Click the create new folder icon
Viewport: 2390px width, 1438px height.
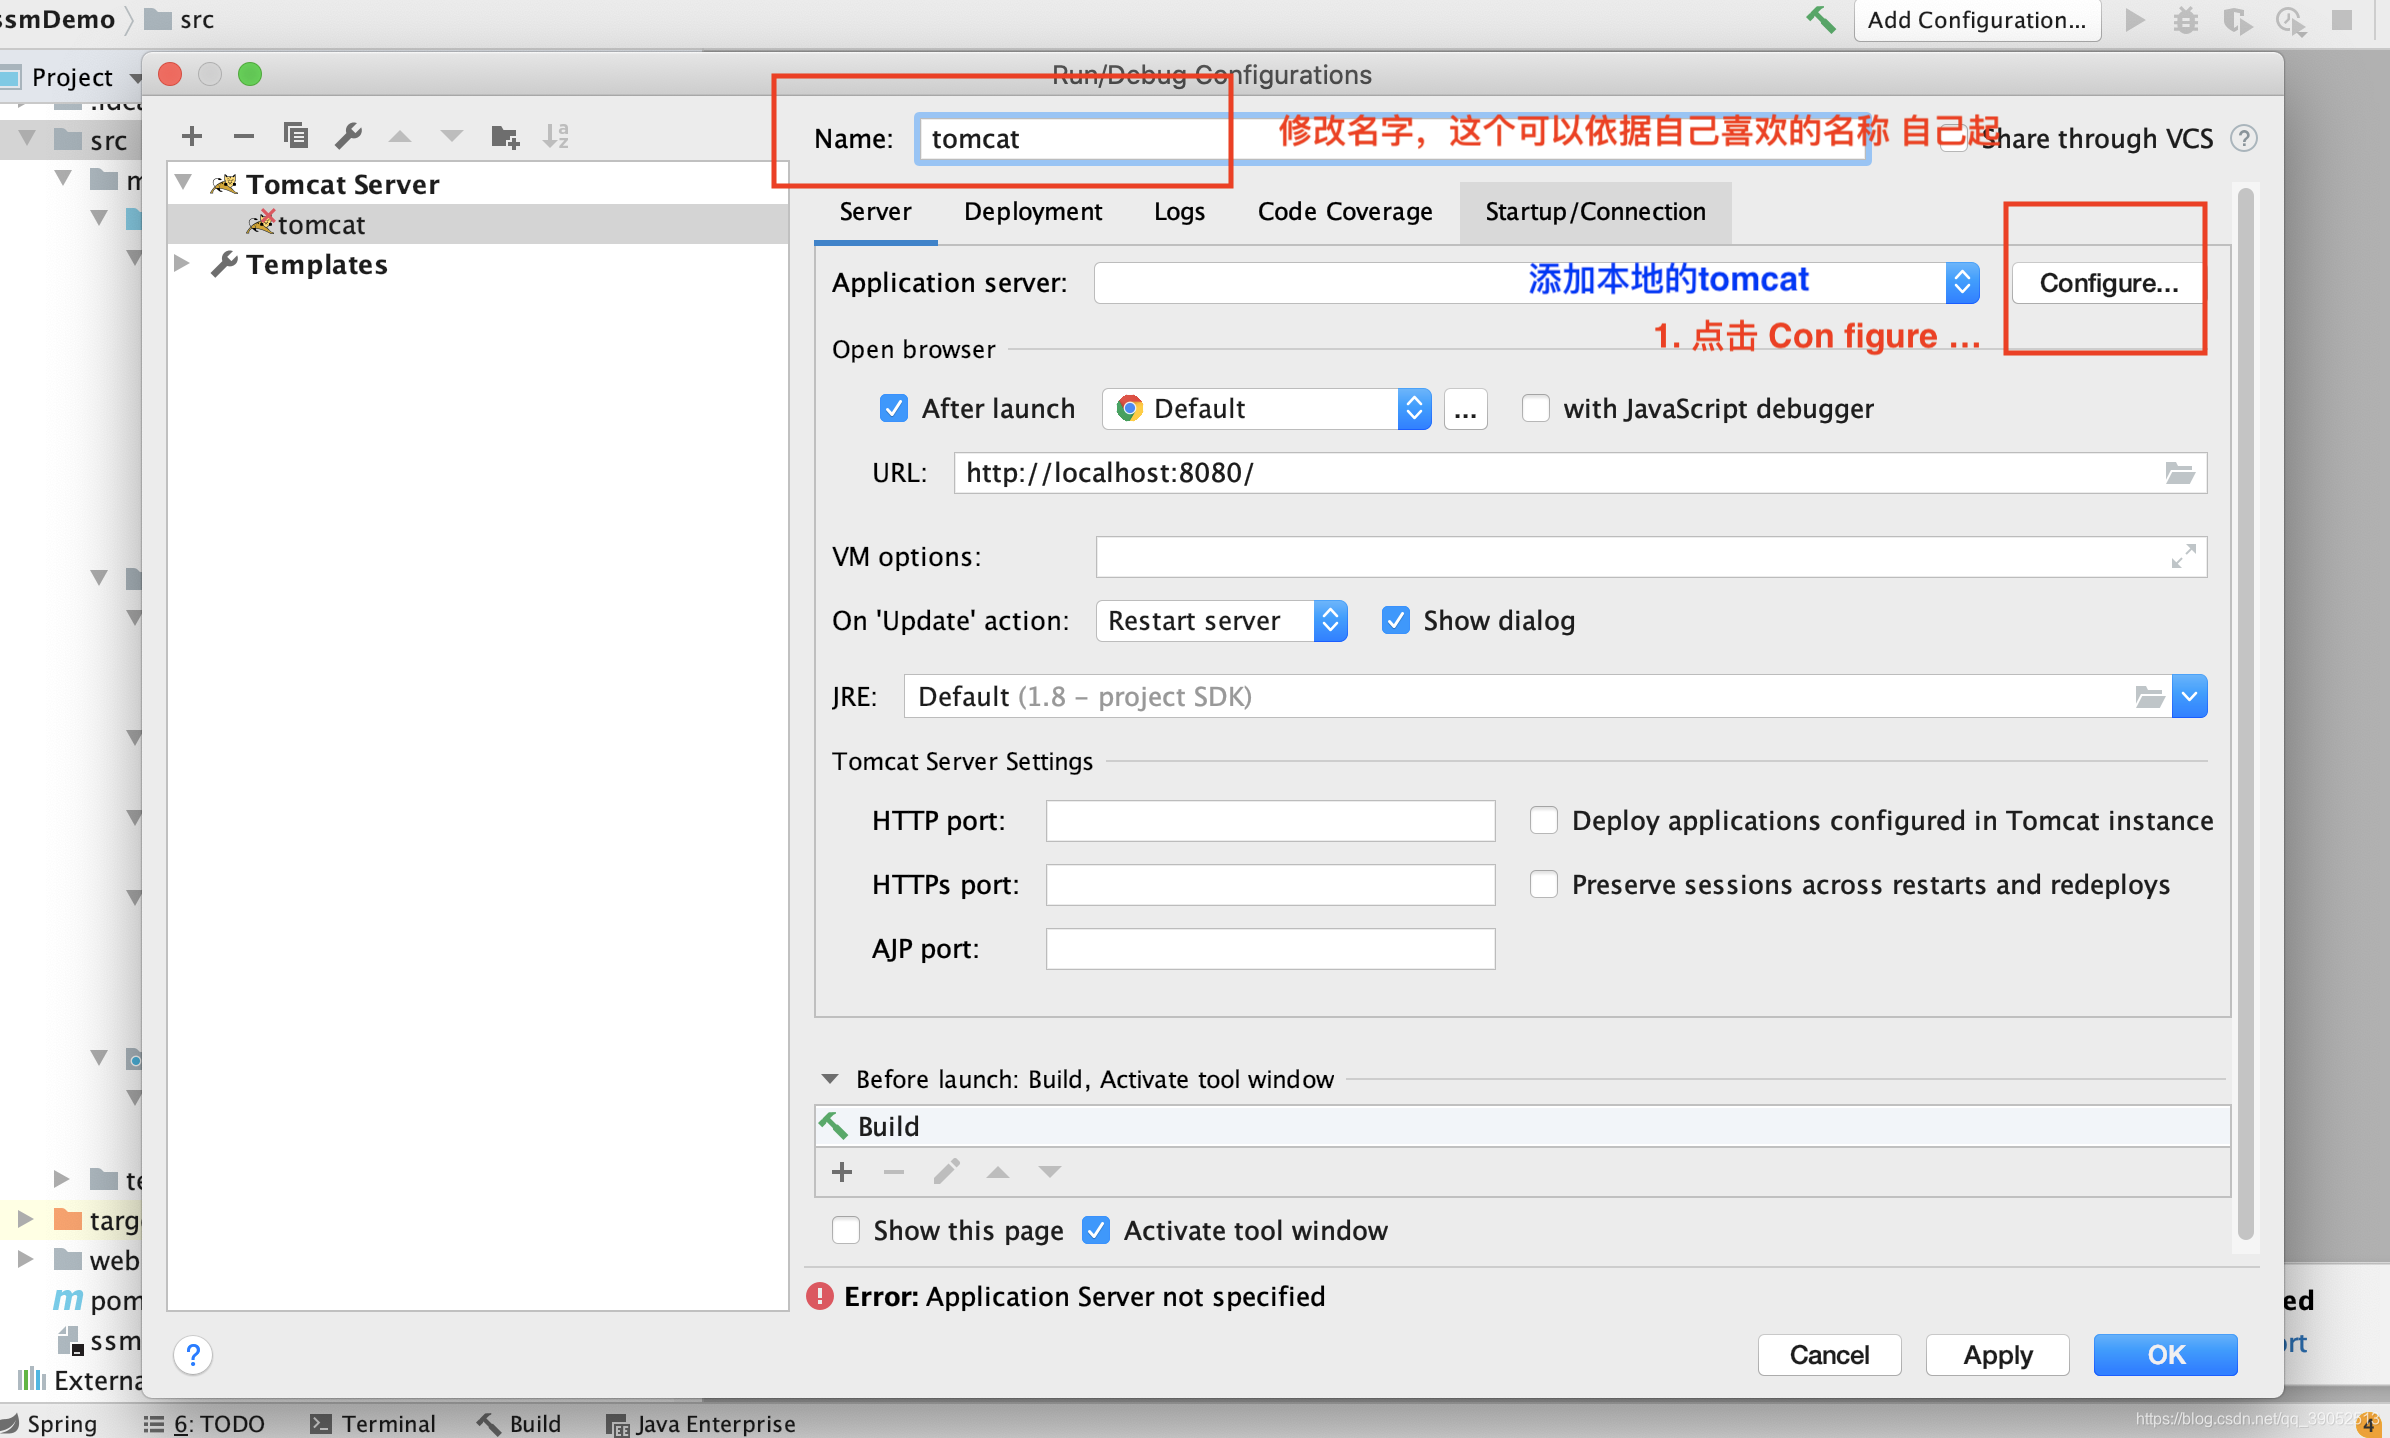point(505,136)
